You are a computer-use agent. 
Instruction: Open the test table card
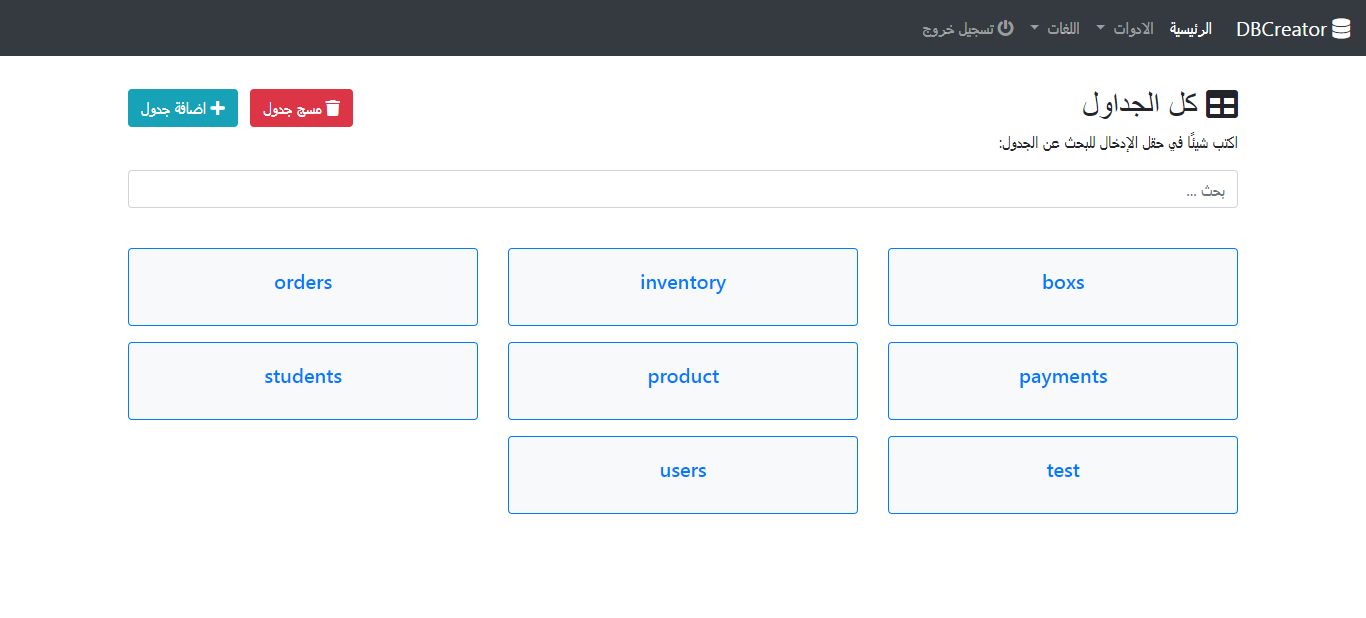1063,474
